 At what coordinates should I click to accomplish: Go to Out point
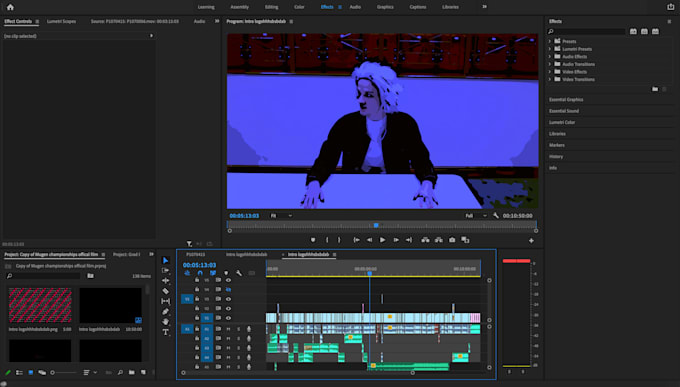(x=409, y=240)
